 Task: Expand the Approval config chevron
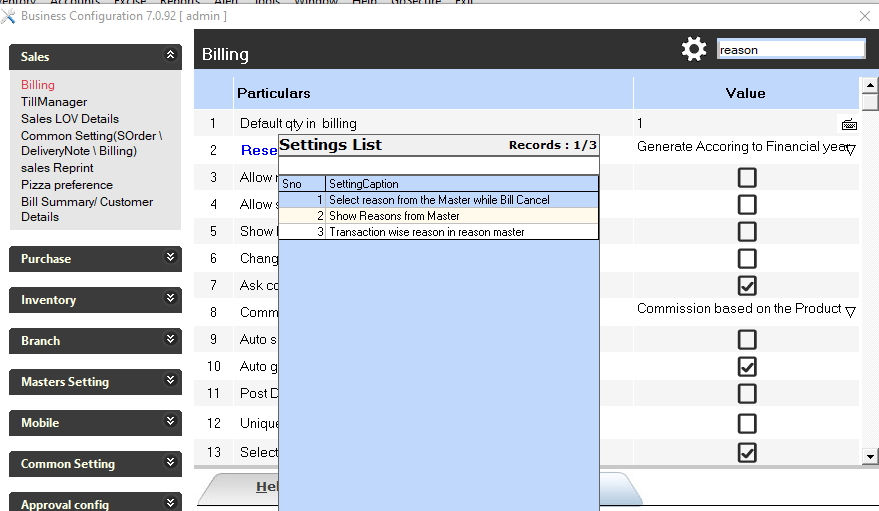(x=171, y=503)
